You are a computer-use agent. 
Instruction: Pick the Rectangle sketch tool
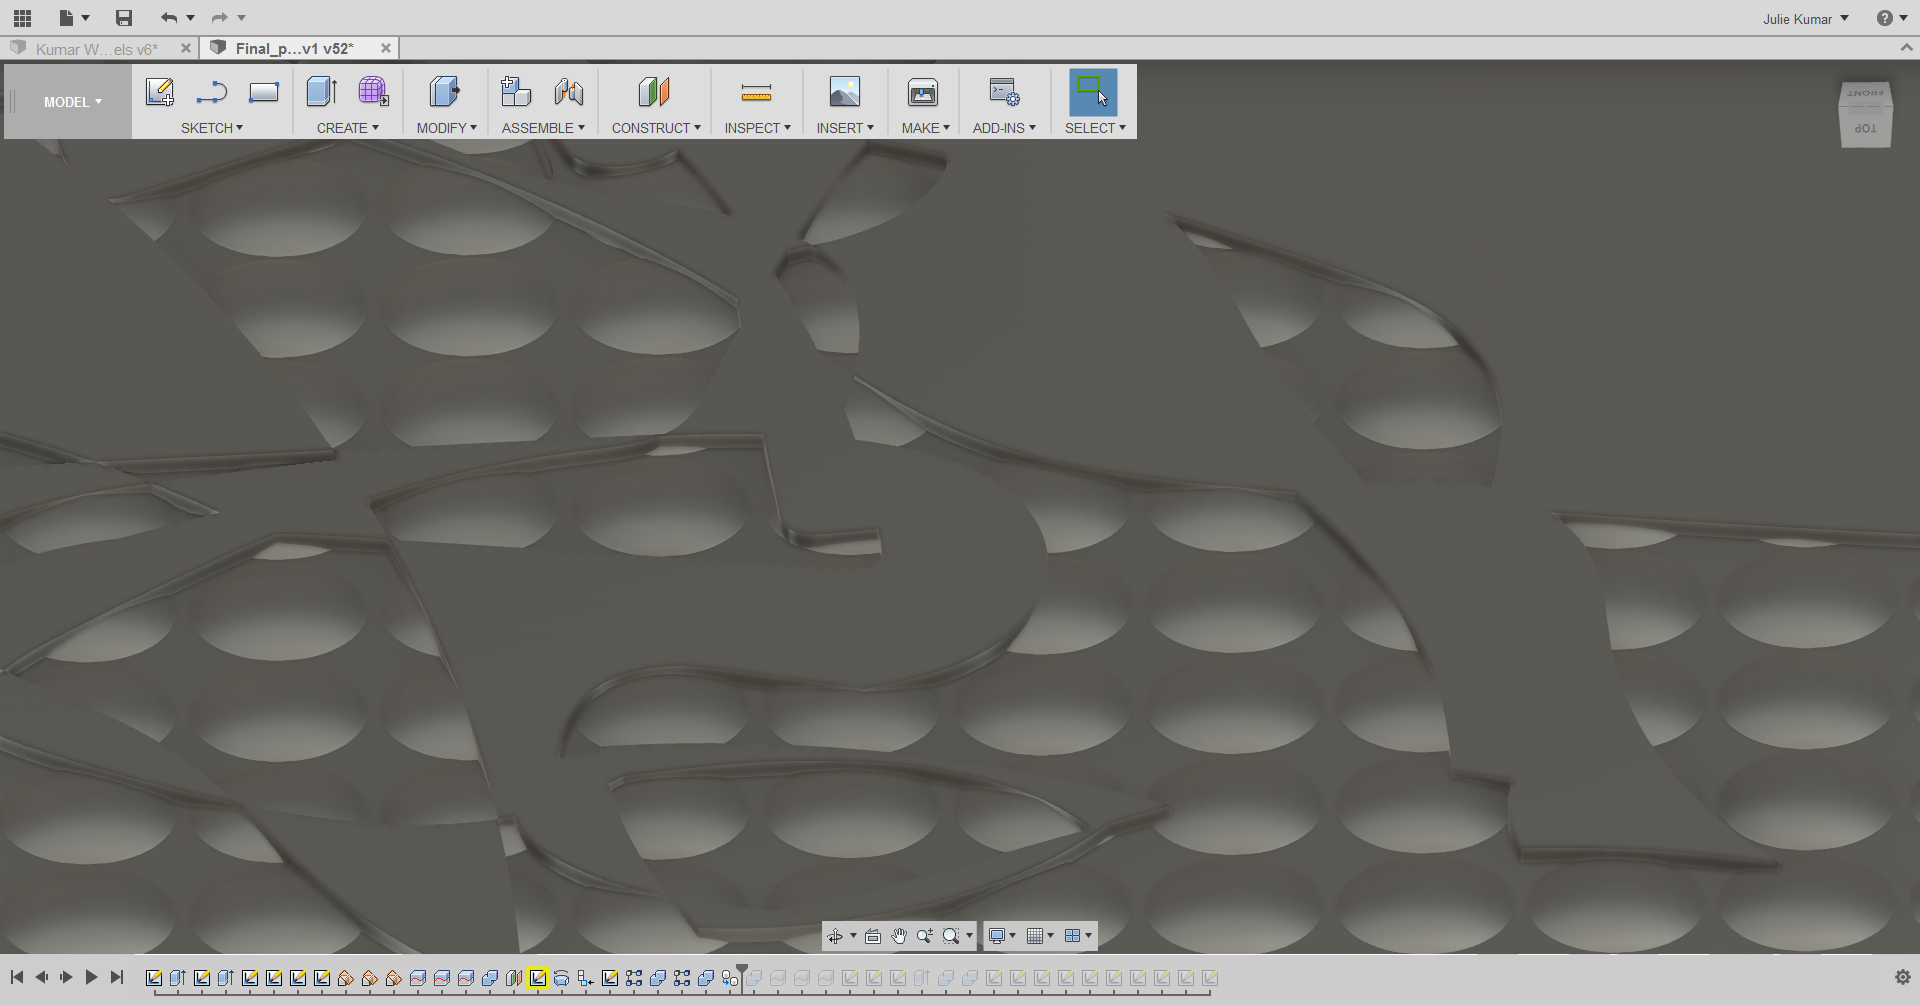pos(264,92)
